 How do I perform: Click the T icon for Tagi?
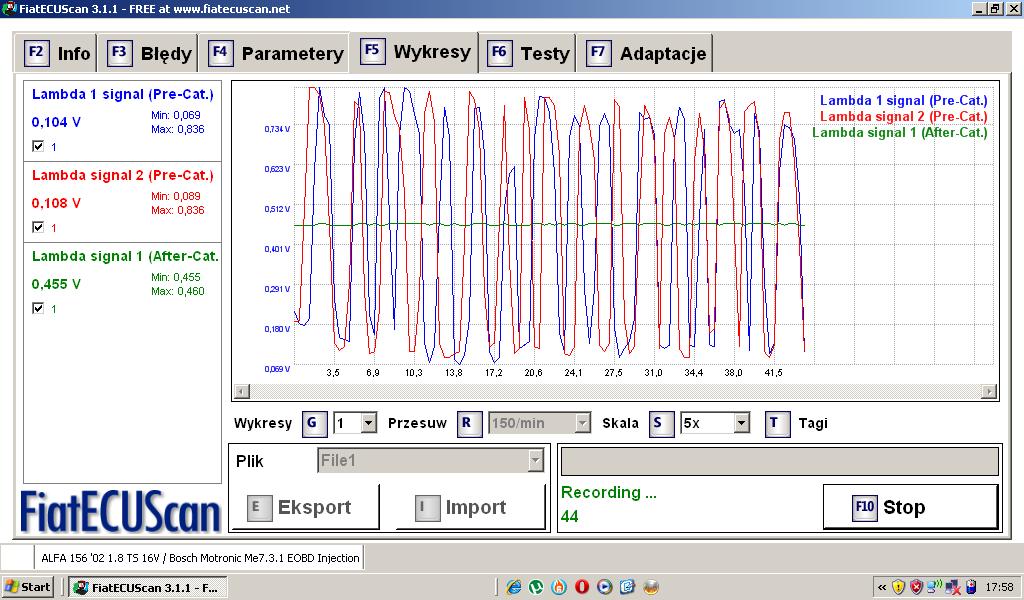pos(774,423)
